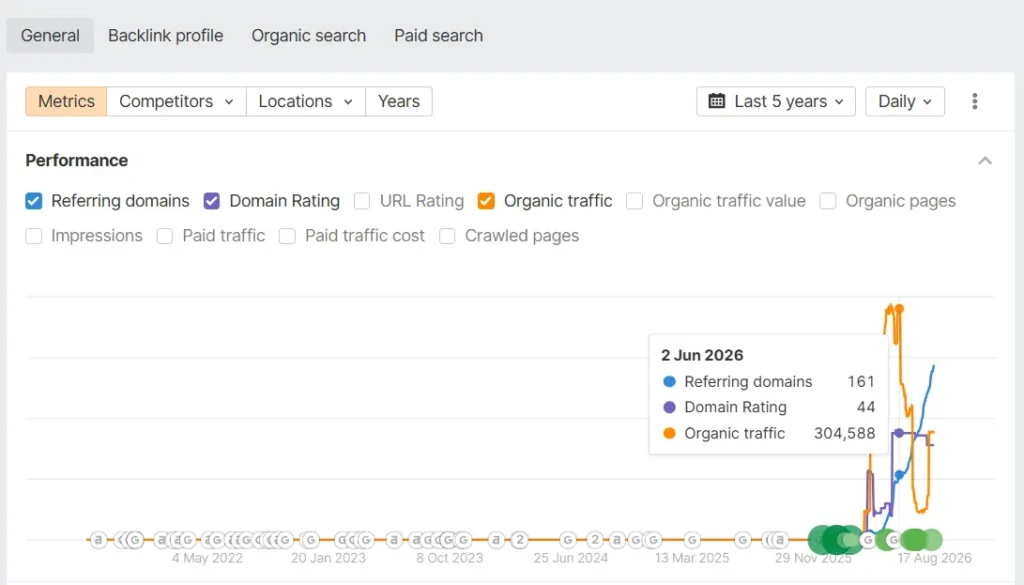Screen dimensions: 1024x585
Task: Uncheck the Referring domains checkbox
Action: coord(34,201)
